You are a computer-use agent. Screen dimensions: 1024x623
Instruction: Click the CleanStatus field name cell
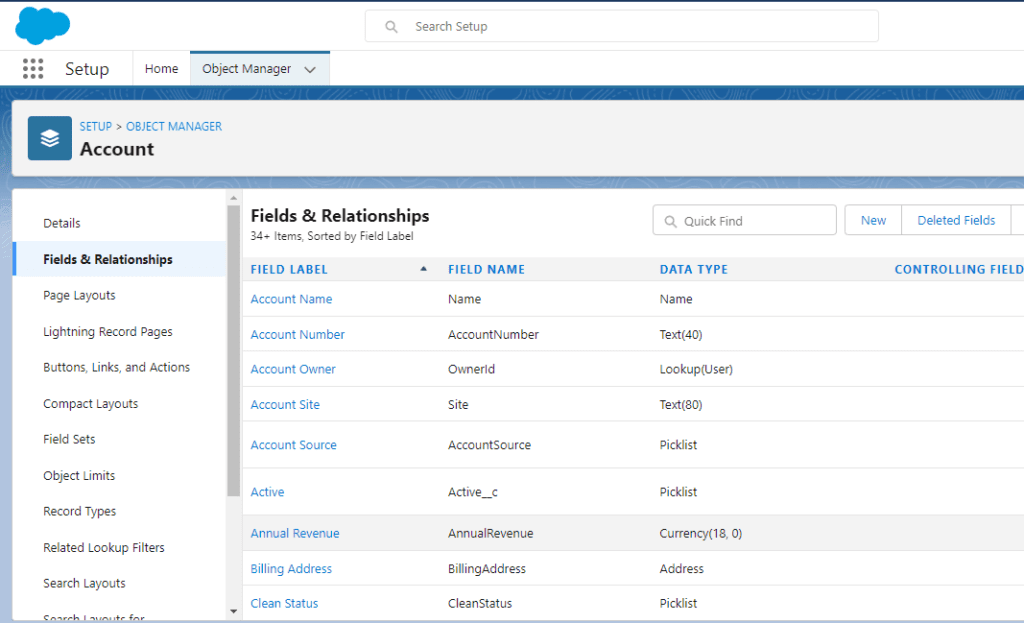click(480, 603)
